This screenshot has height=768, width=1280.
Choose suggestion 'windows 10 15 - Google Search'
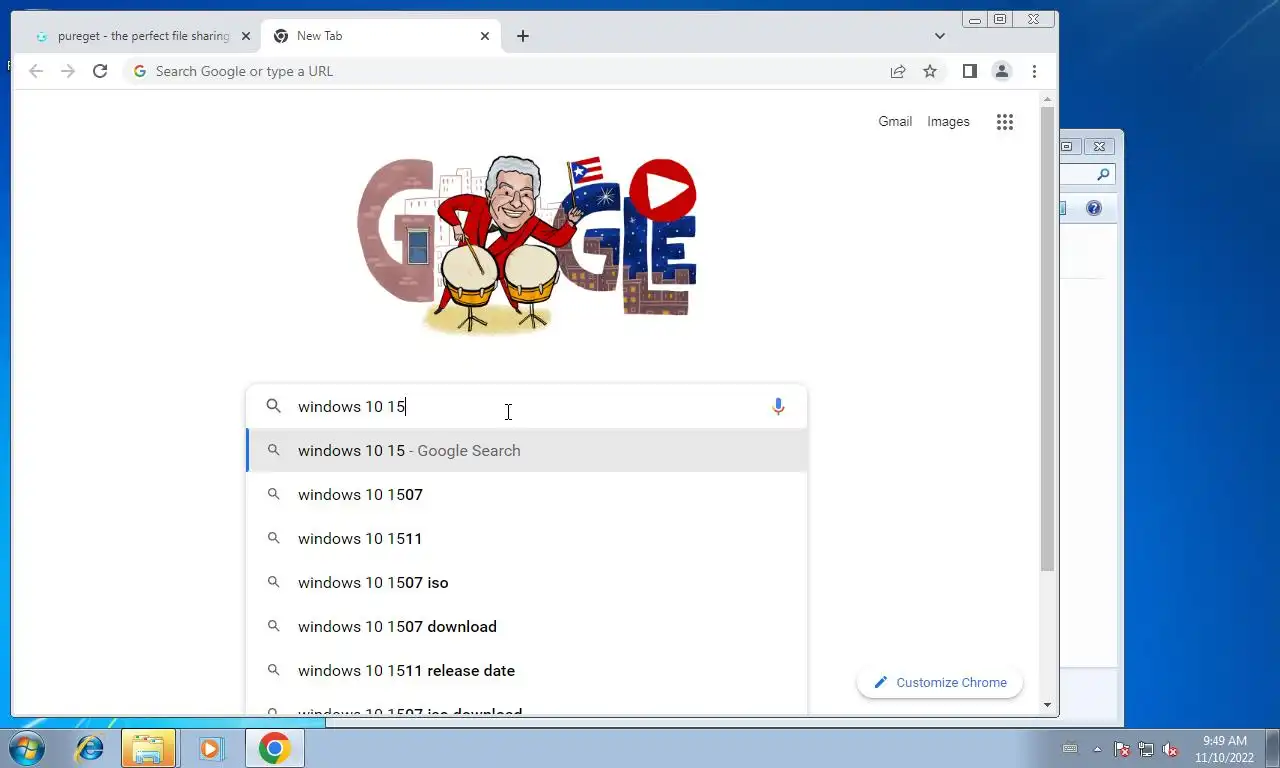pyautogui.click(x=527, y=451)
